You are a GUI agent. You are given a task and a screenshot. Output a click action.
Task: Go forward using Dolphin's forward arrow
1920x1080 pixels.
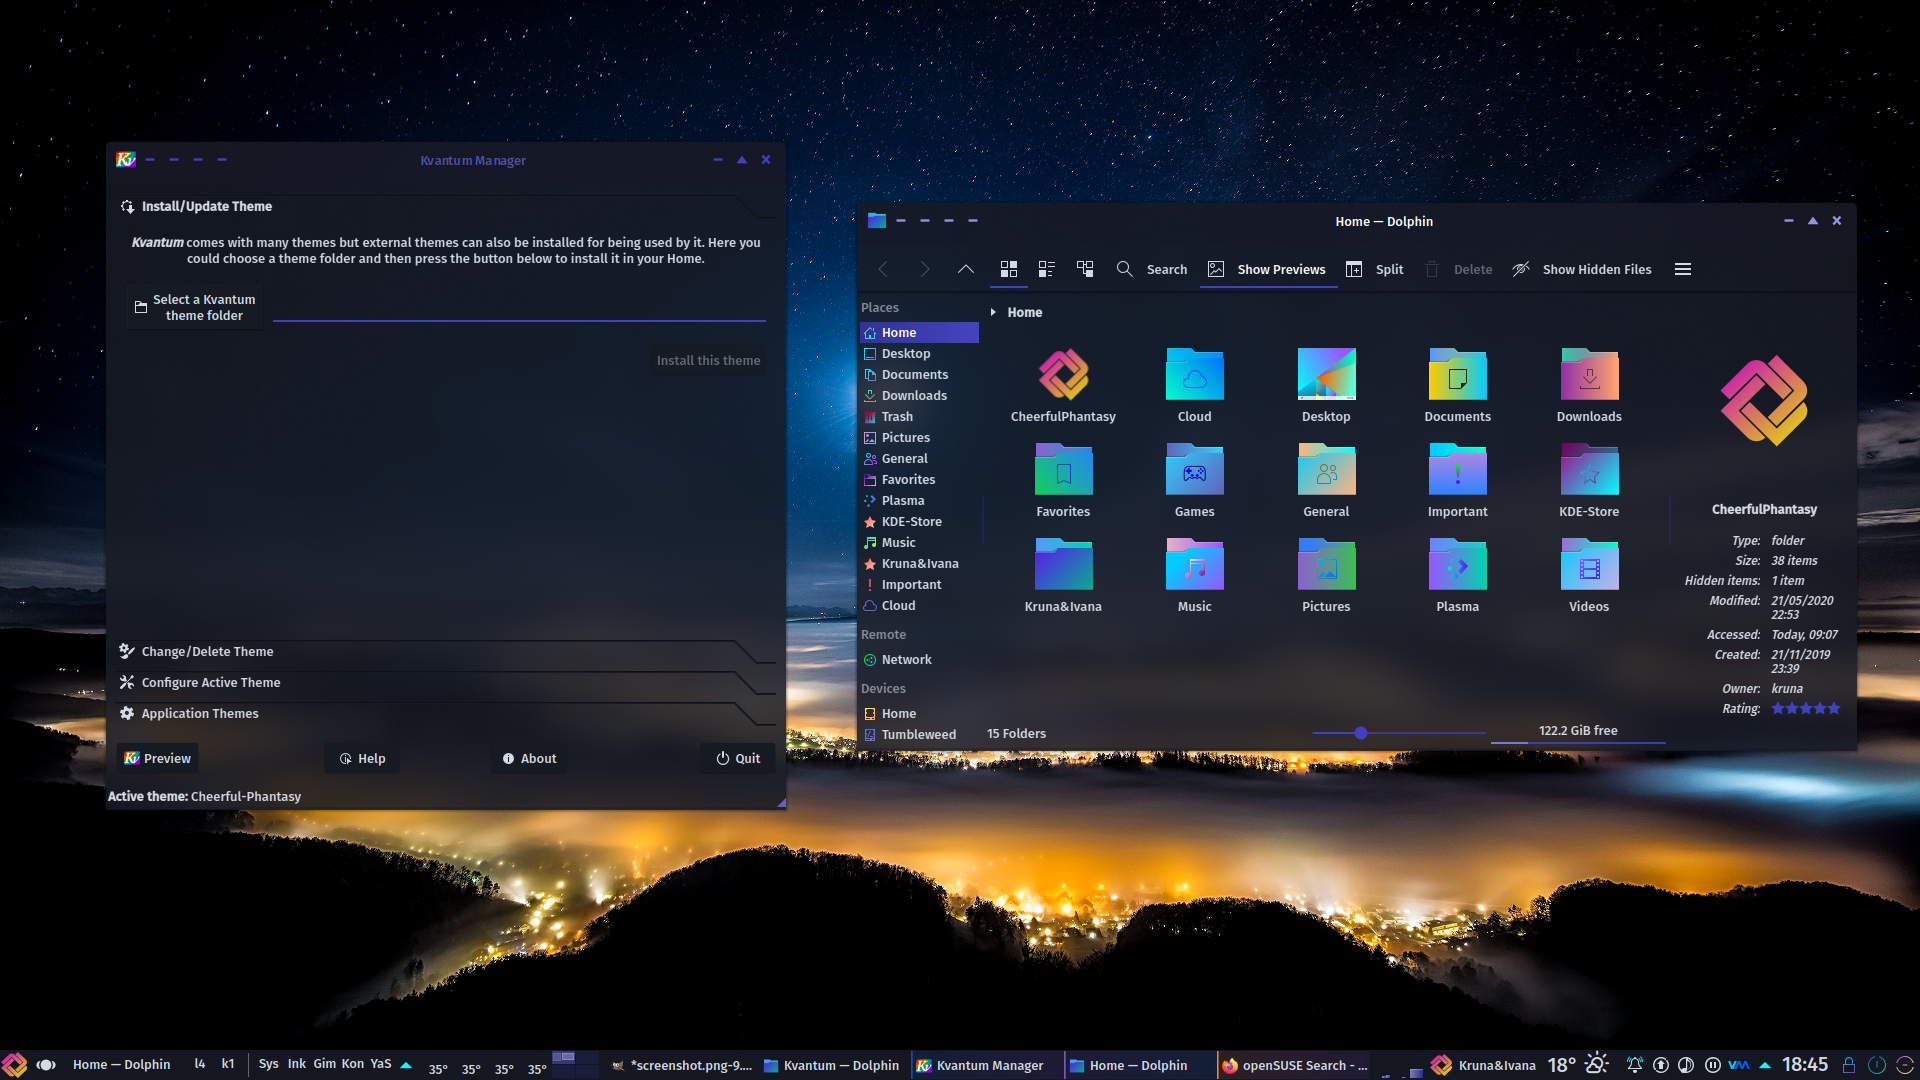pyautogui.click(x=924, y=269)
